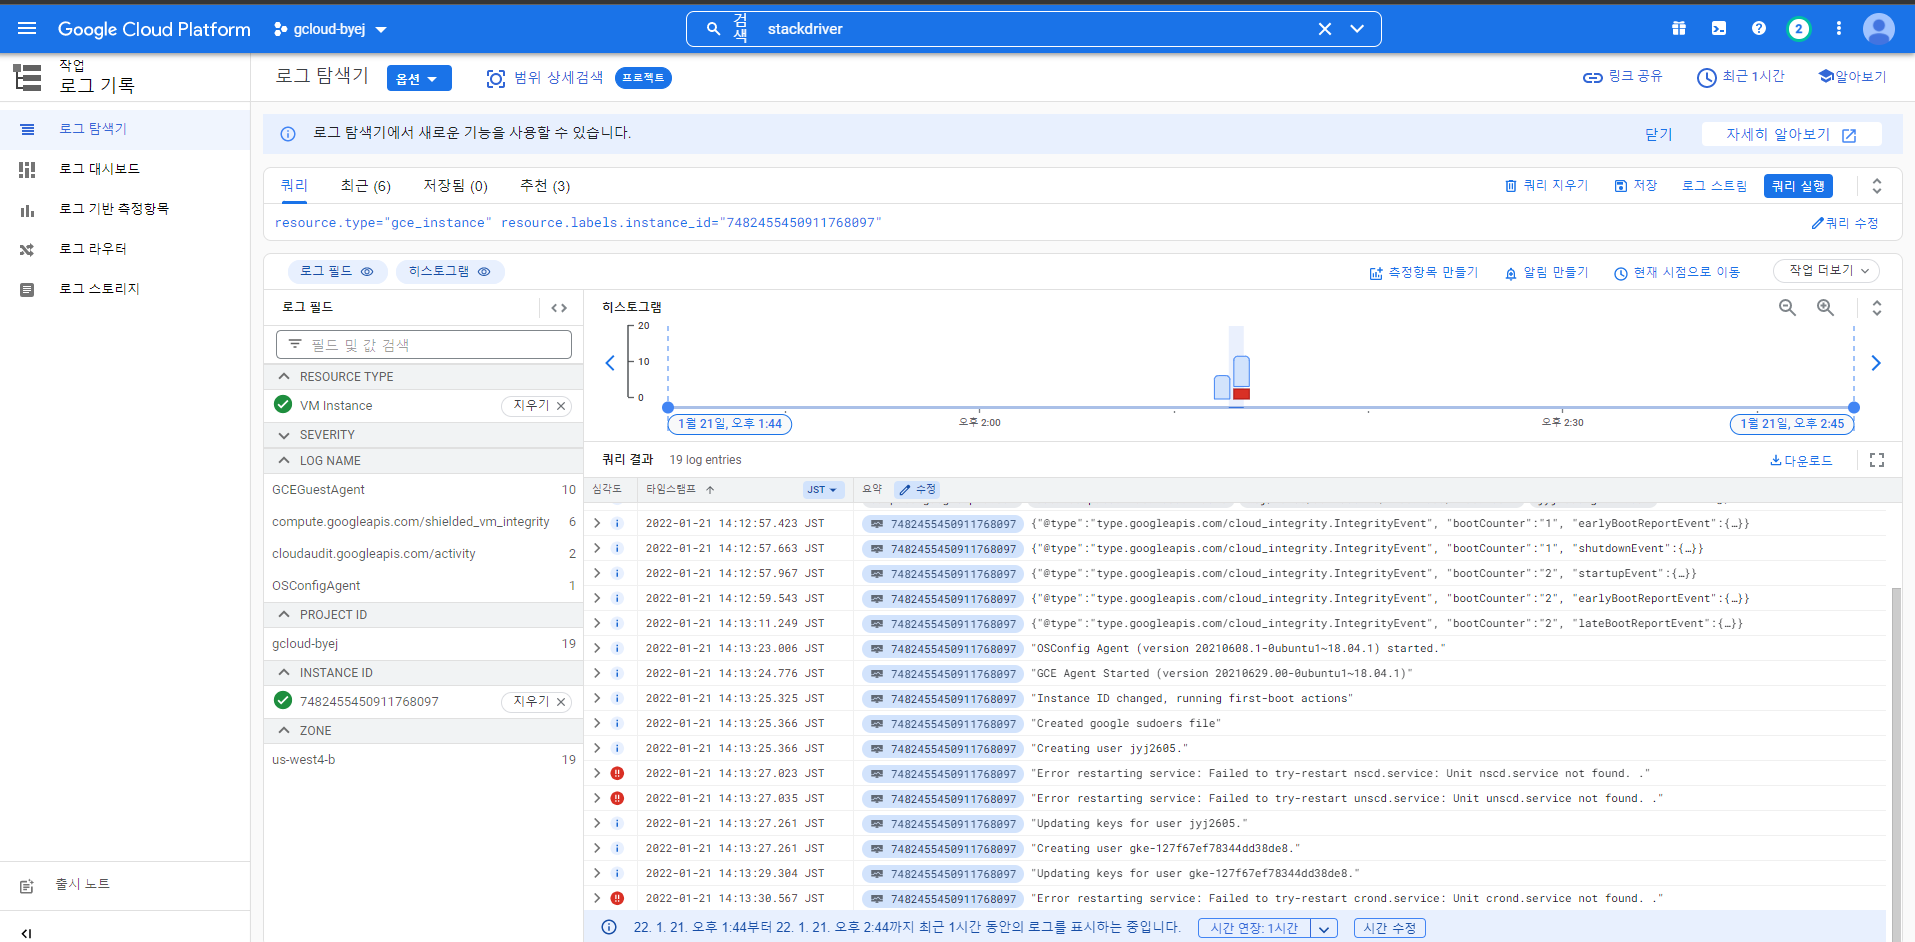Click 알림 만들기 create alert

coord(1546,272)
